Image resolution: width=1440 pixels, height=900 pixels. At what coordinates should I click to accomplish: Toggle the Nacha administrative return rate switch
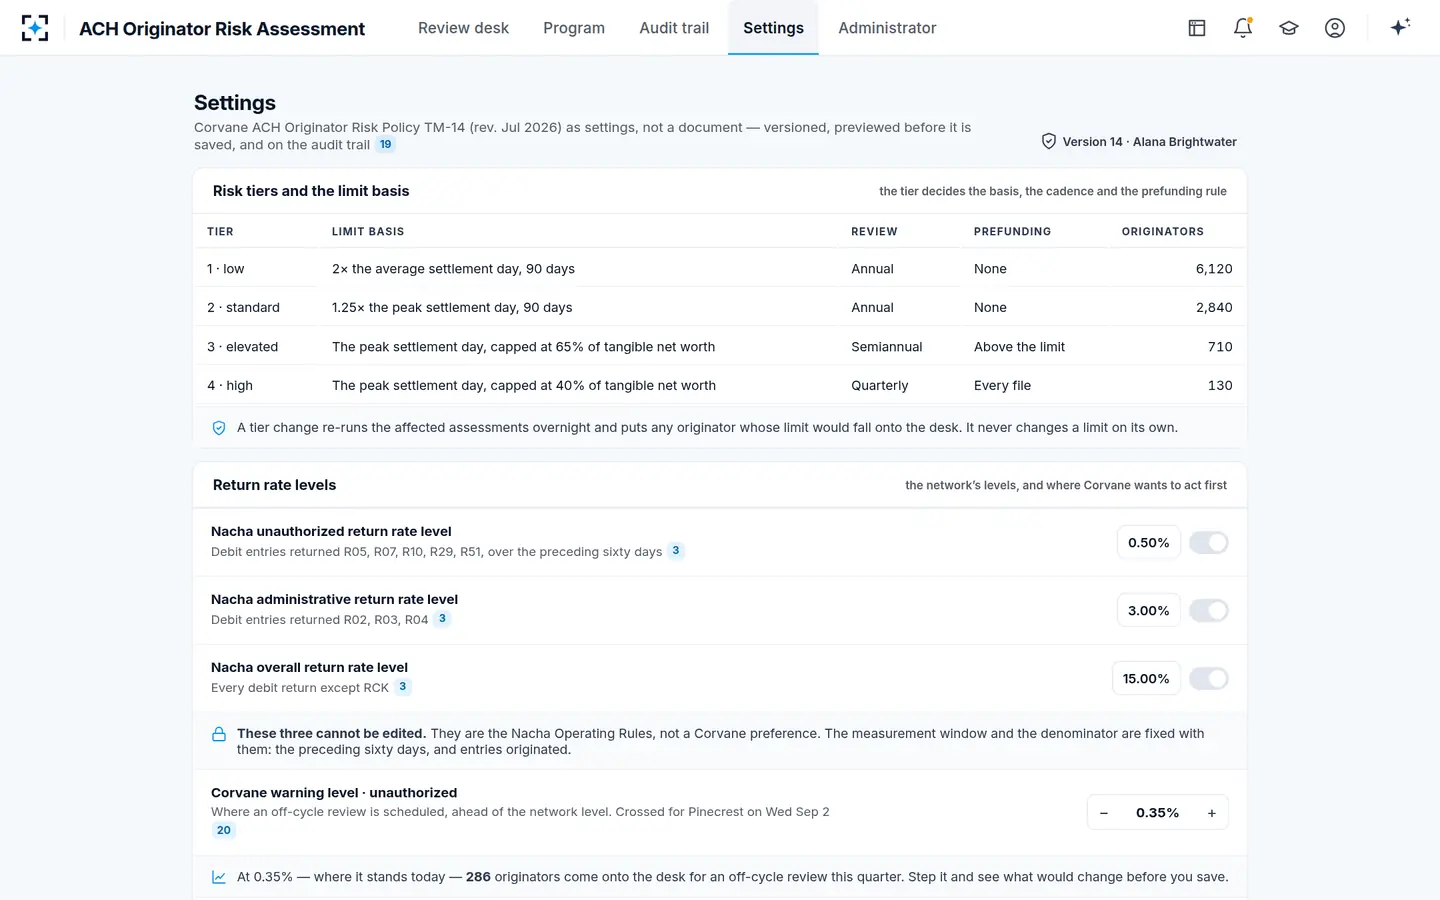pos(1209,611)
